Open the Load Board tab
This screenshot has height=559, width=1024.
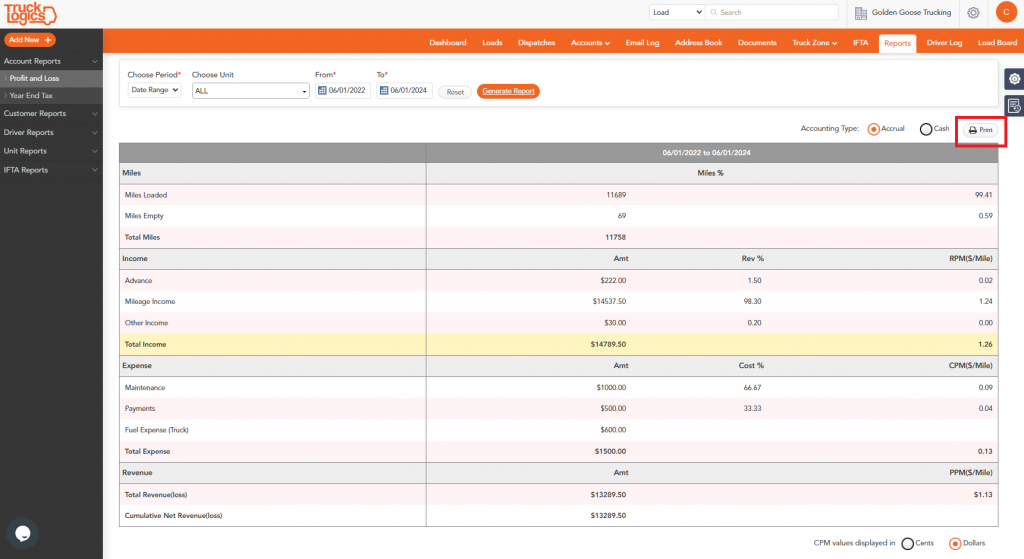pyautogui.click(x=997, y=43)
